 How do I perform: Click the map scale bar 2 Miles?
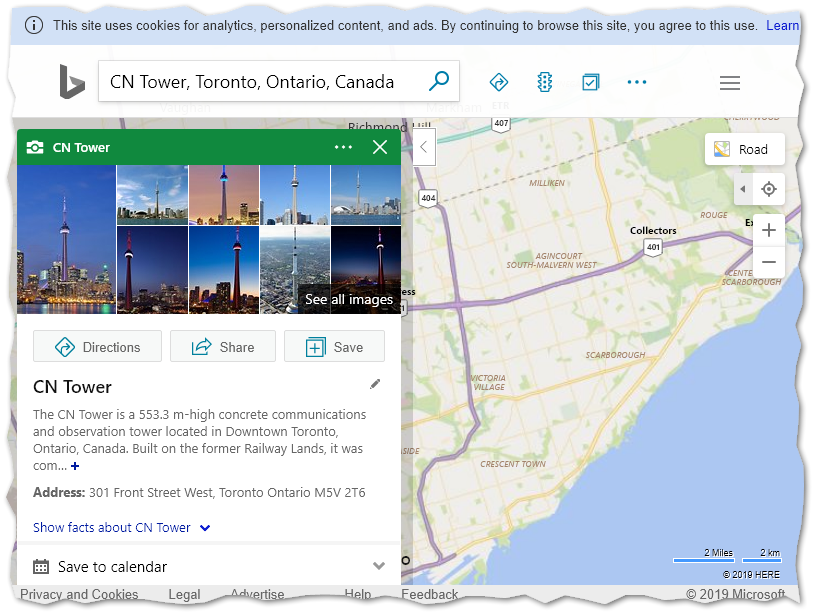click(x=704, y=556)
